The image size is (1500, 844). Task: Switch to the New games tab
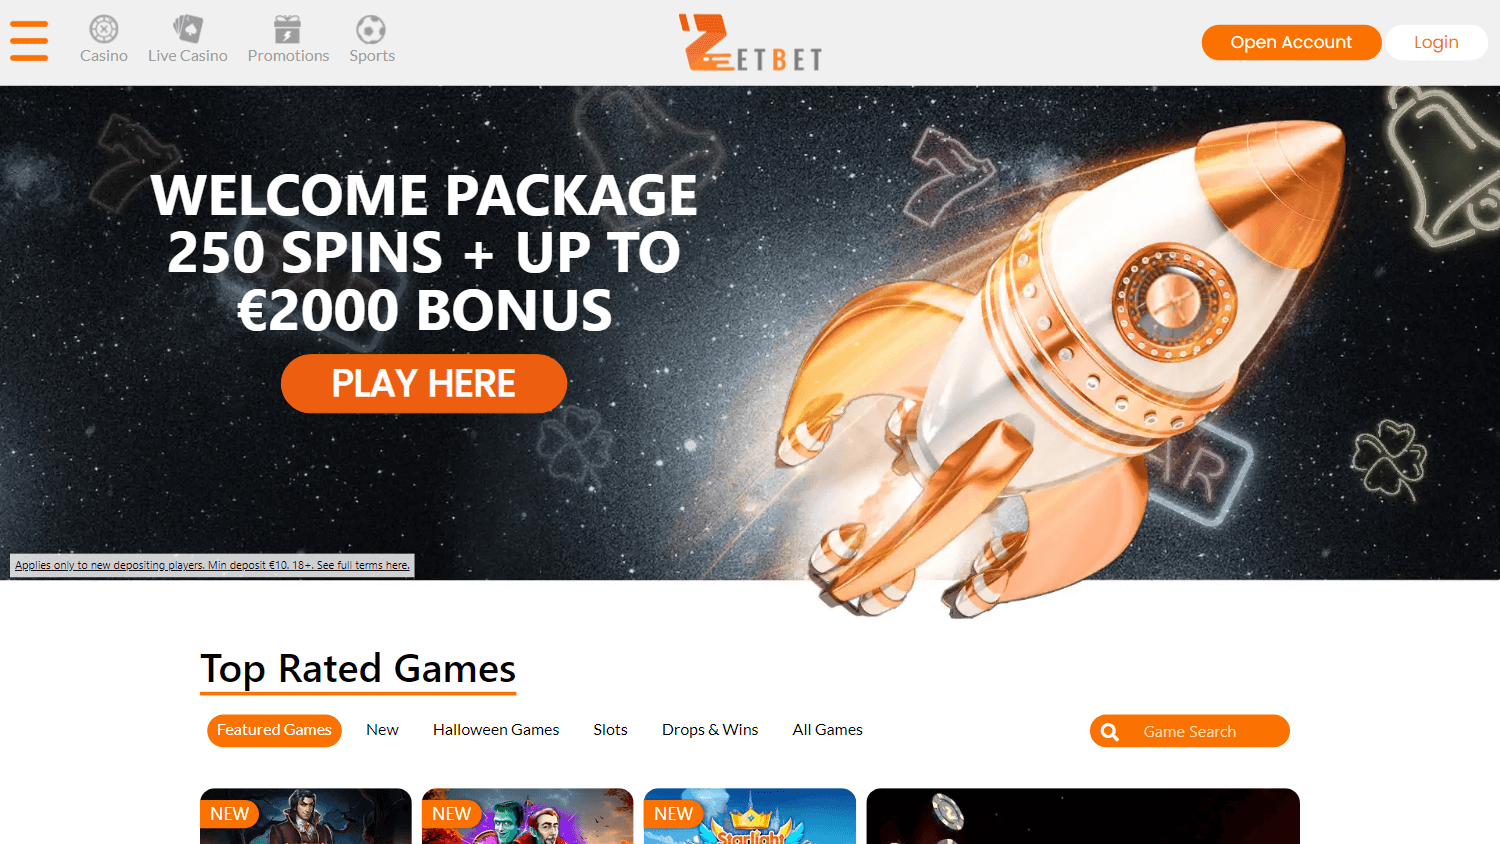click(x=382, y=730)
